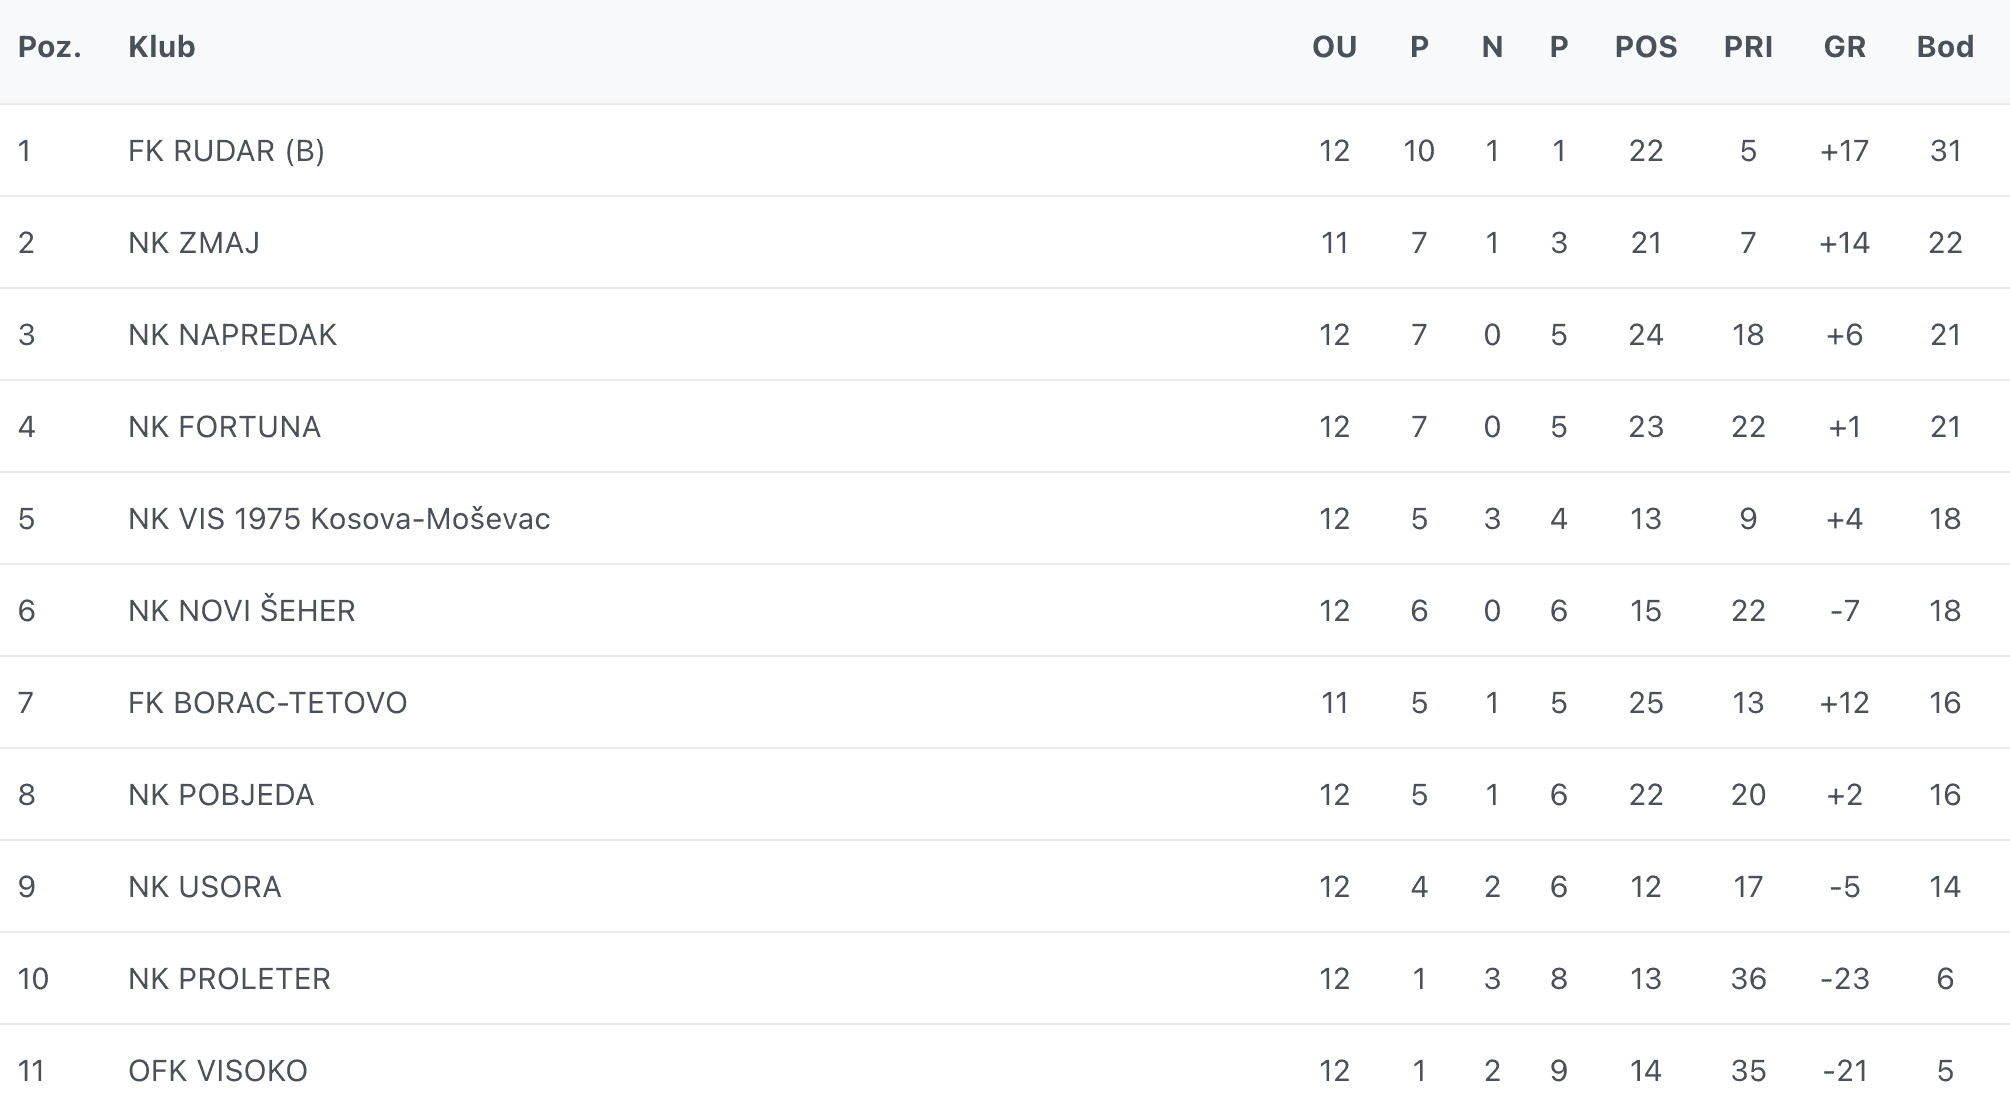Open the NK POBJEDA club entry
Screen dimensions: 2010x1114
point(221,795)
